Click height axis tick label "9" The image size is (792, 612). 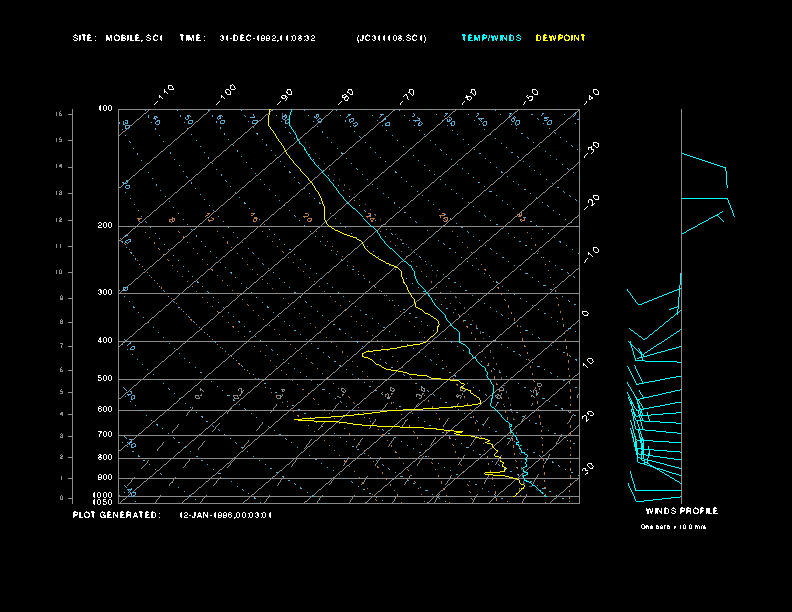pos(62,298)
